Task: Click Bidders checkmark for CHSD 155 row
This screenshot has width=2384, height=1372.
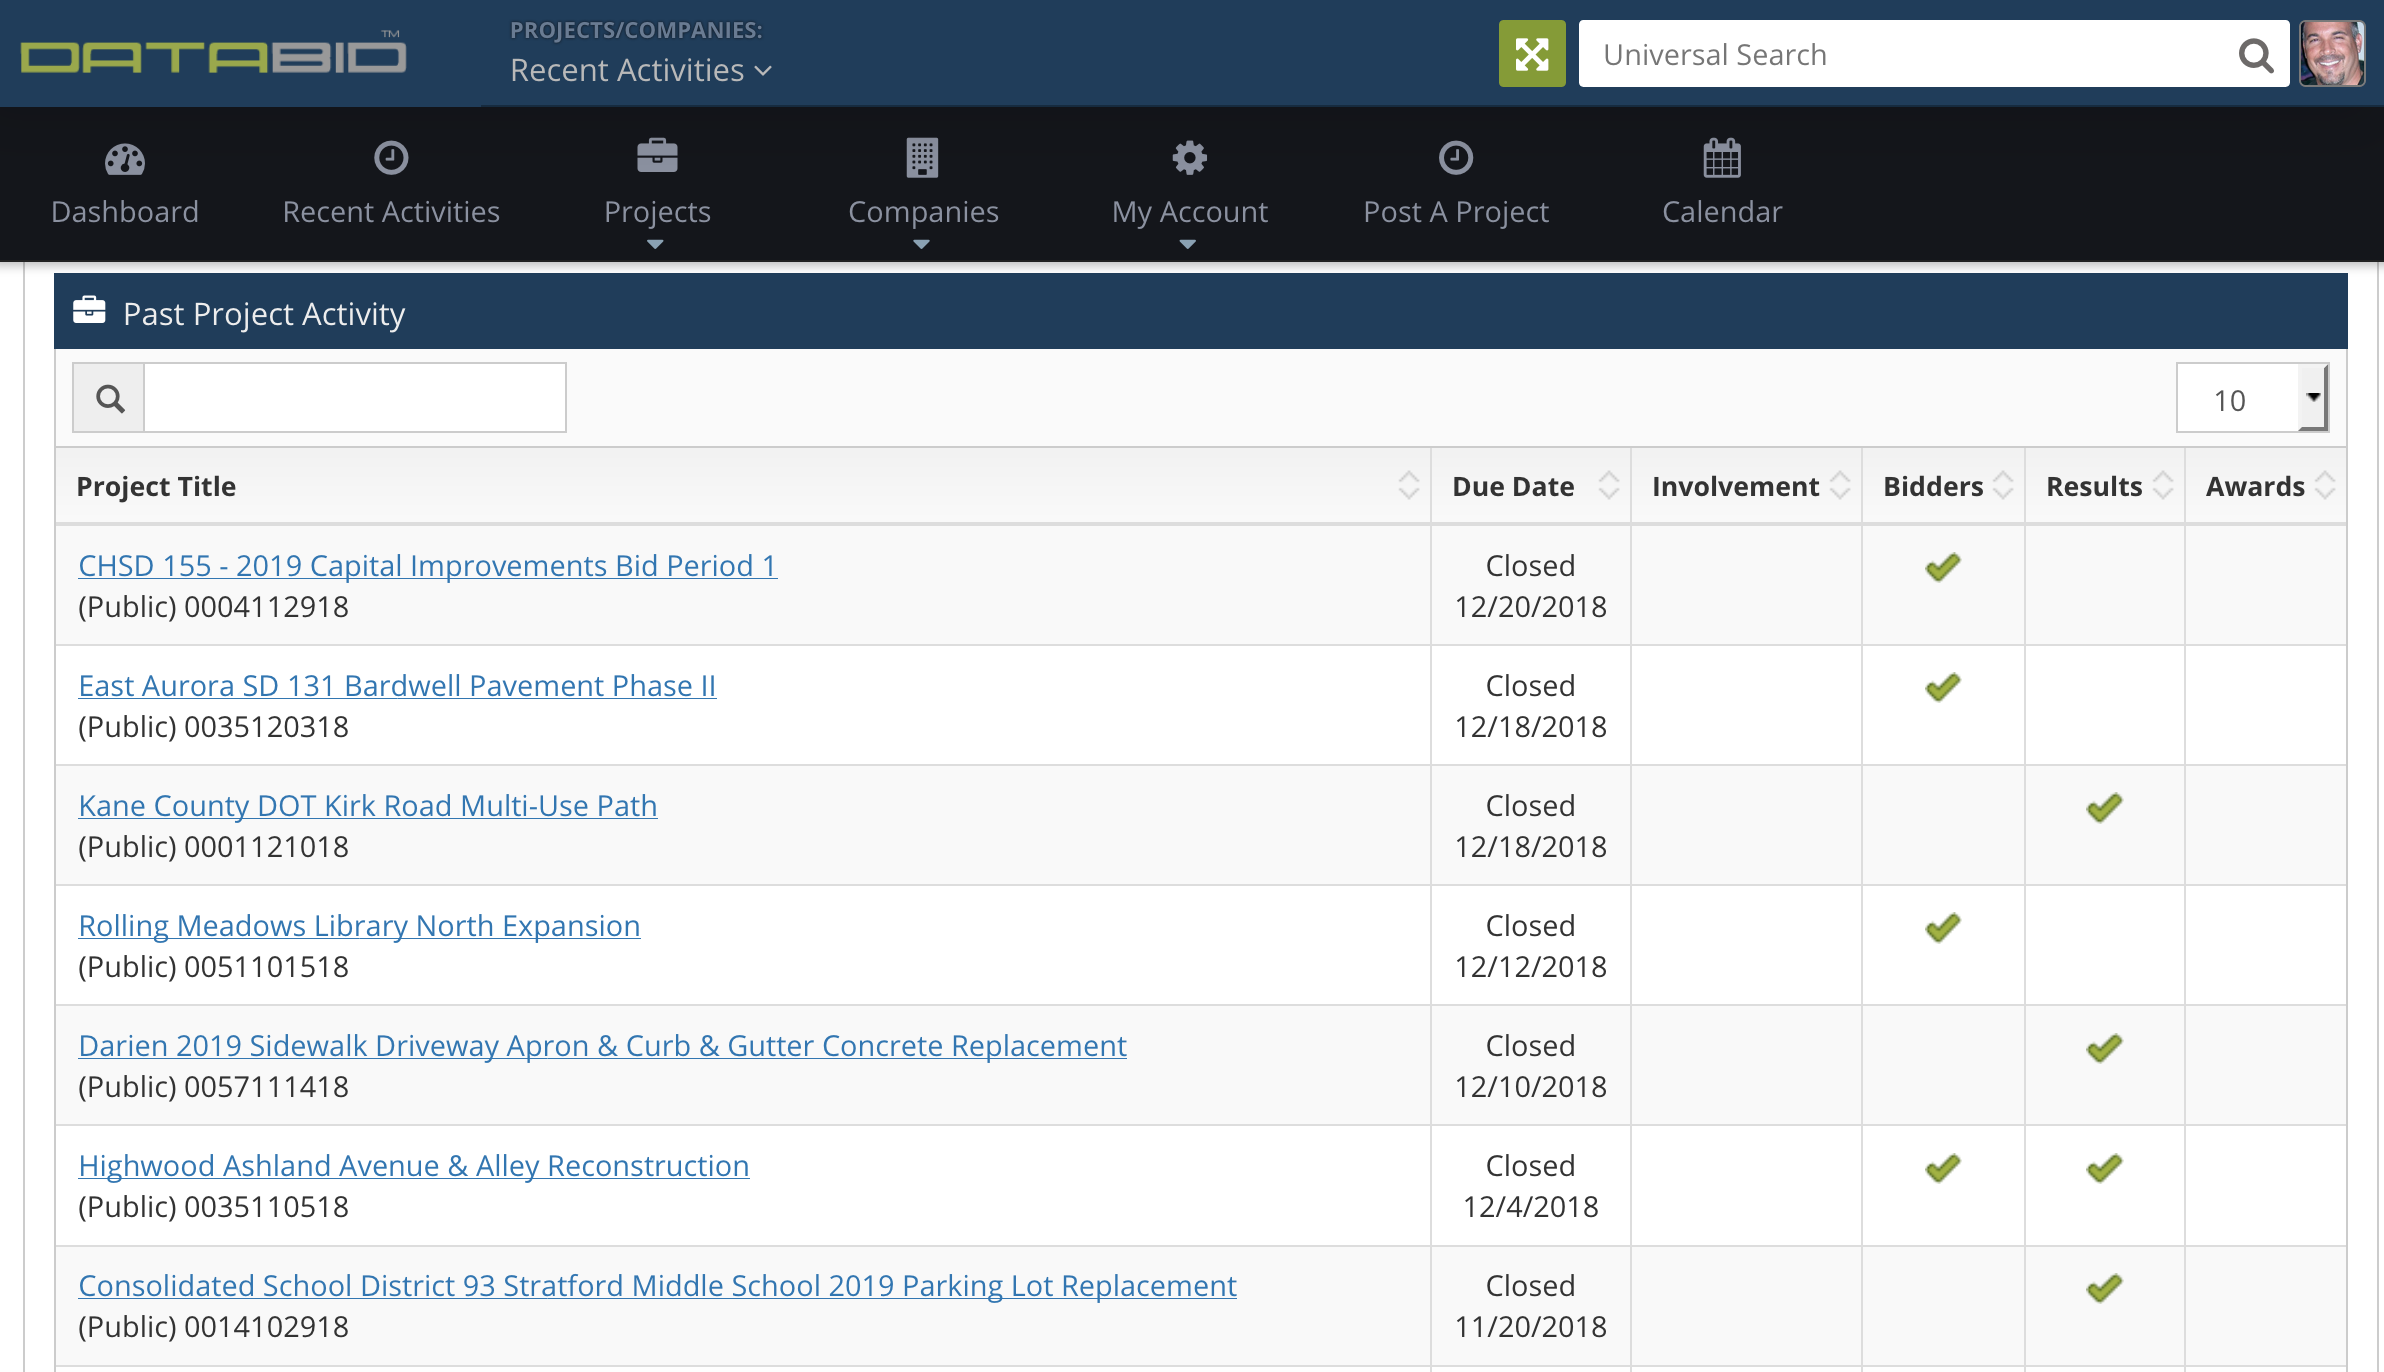Action: (x=1943, y=567)
